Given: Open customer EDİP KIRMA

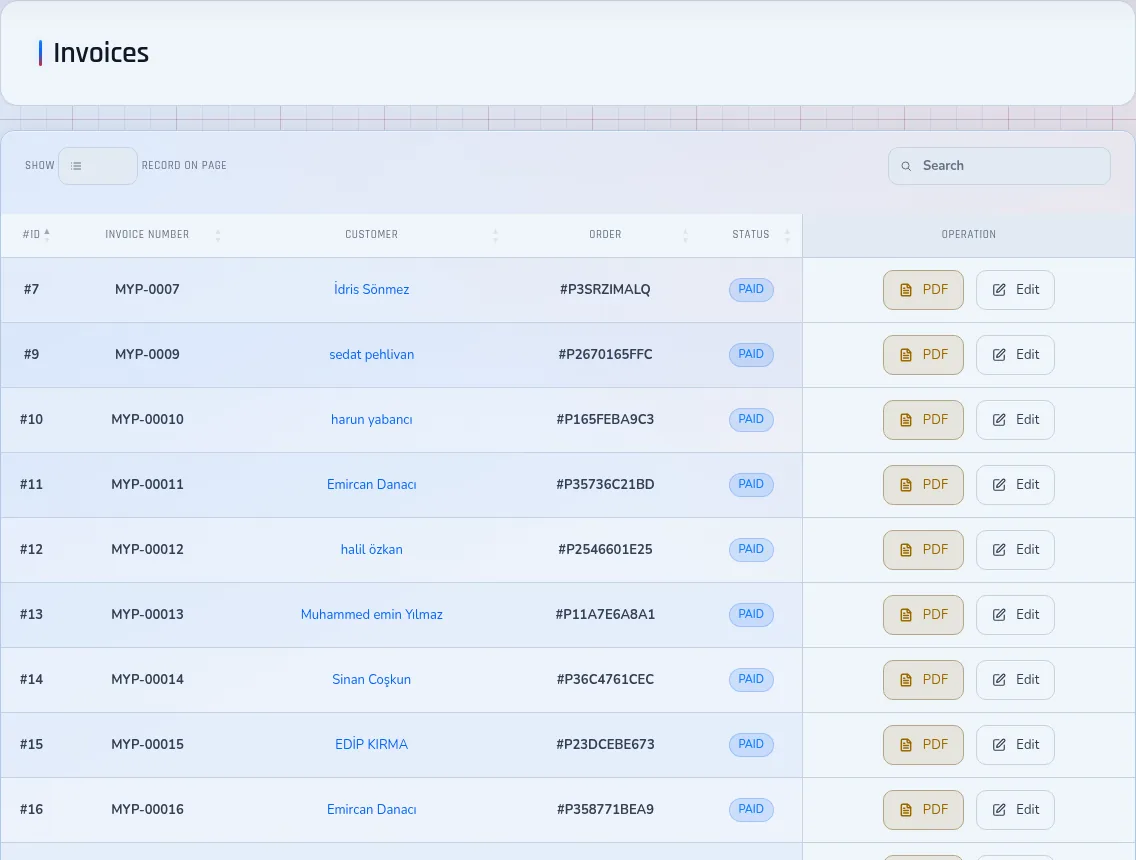Looking at the screenshot, I should tap(372, 744).
